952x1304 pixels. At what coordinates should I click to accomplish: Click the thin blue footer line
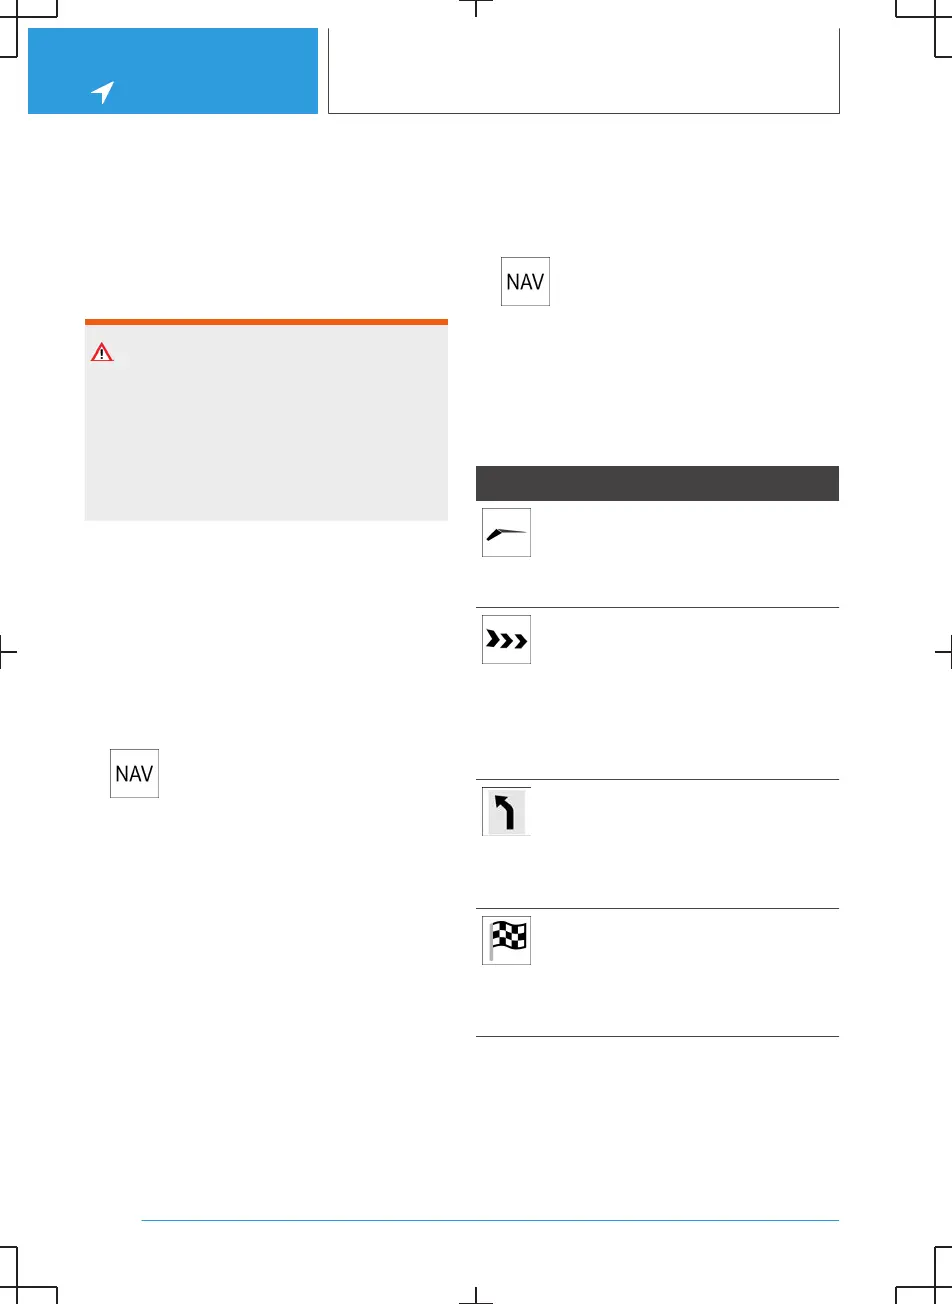click(x=490, y=1220)
